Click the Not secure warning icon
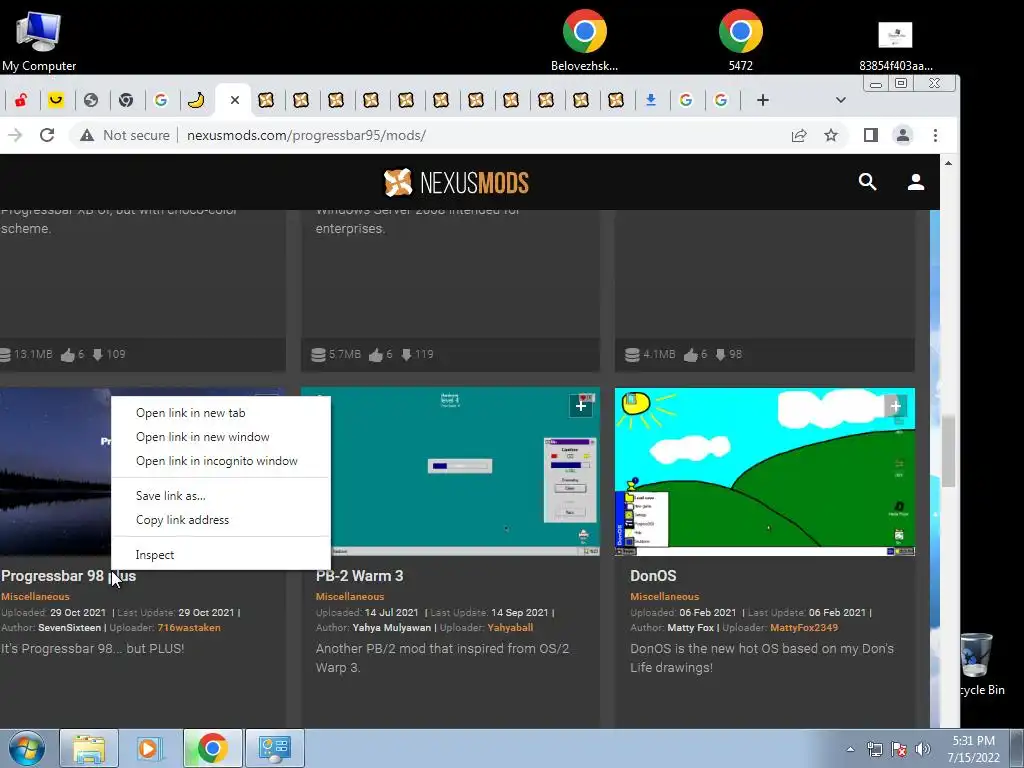This screenshot has height=768, width=1024. (x=87, y=135)
